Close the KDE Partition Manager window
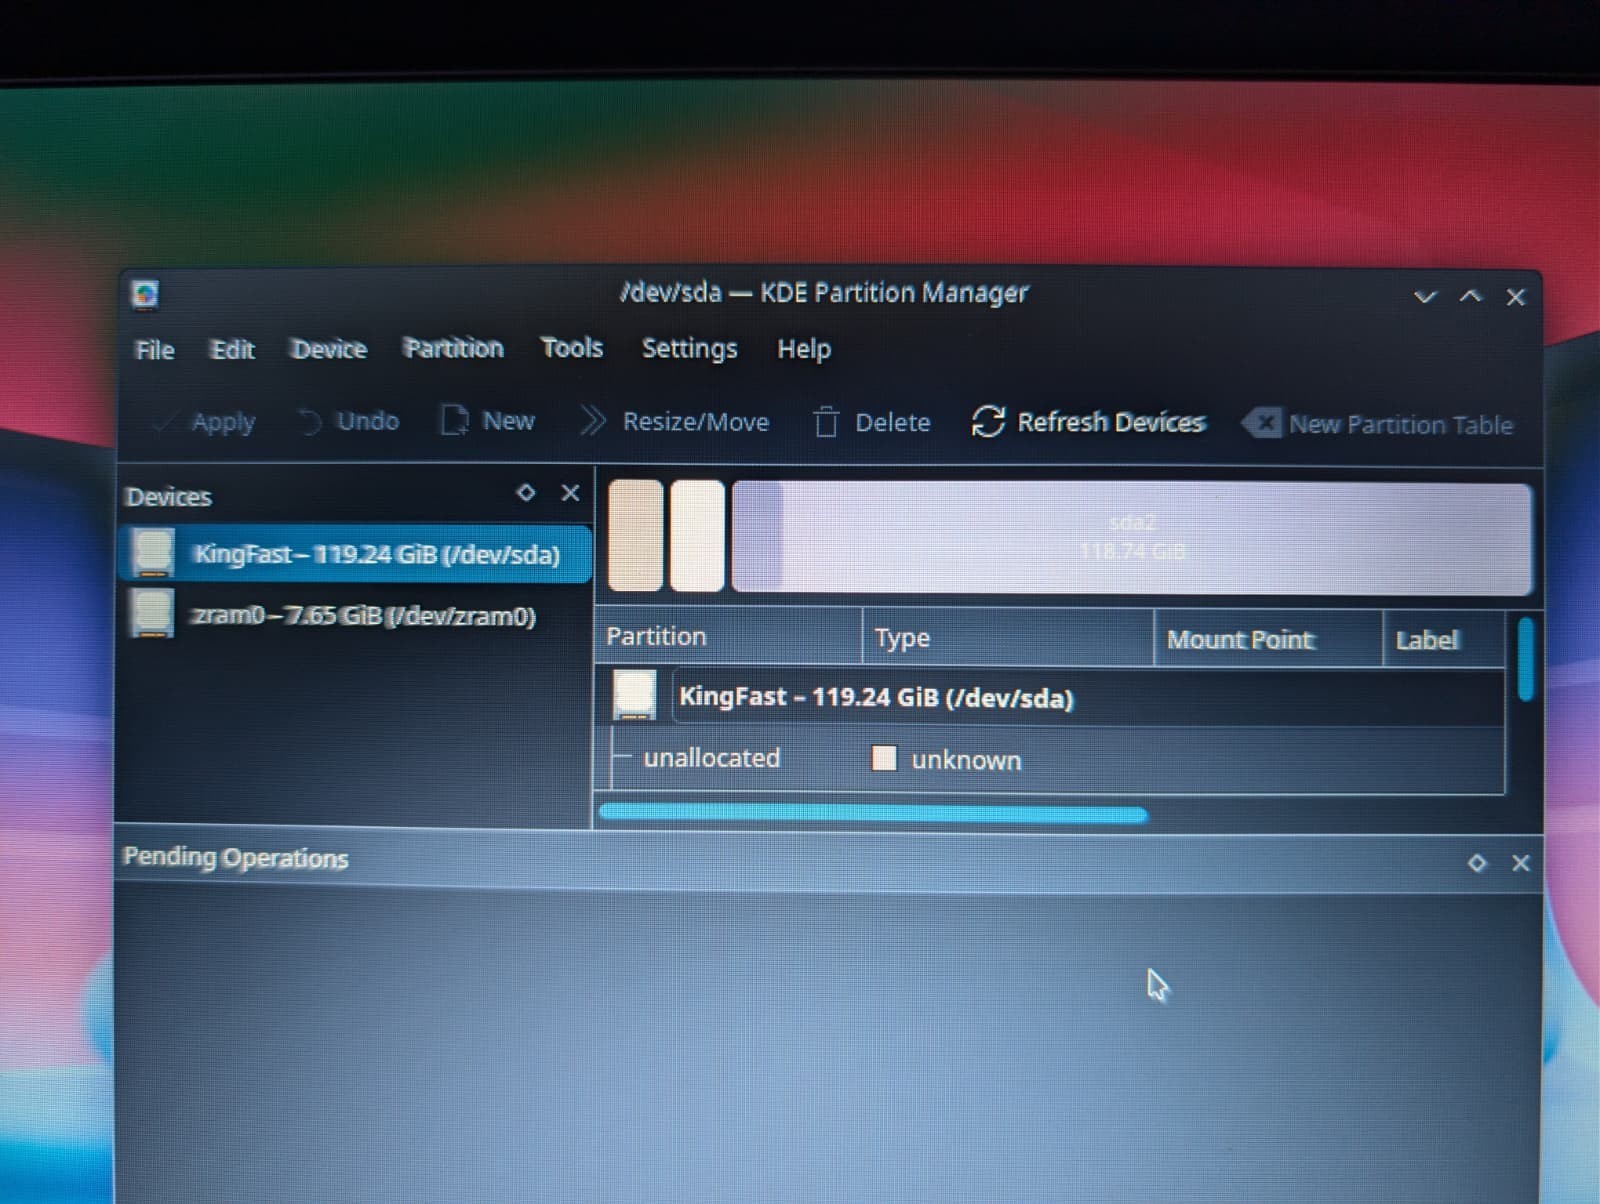Viewport: 1600px width, 1204px height. tap(1516, 297)
